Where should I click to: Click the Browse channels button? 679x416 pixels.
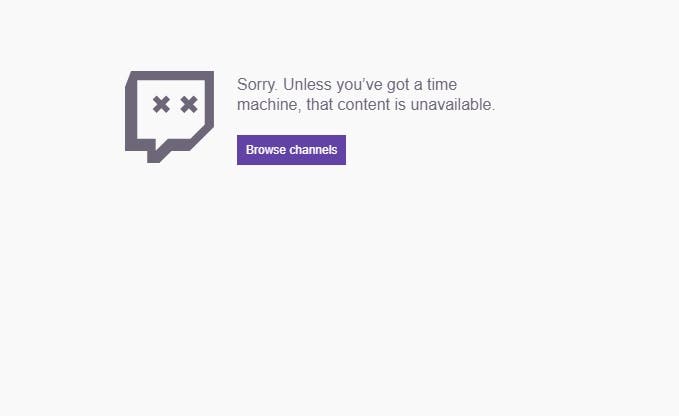(291, 150)
